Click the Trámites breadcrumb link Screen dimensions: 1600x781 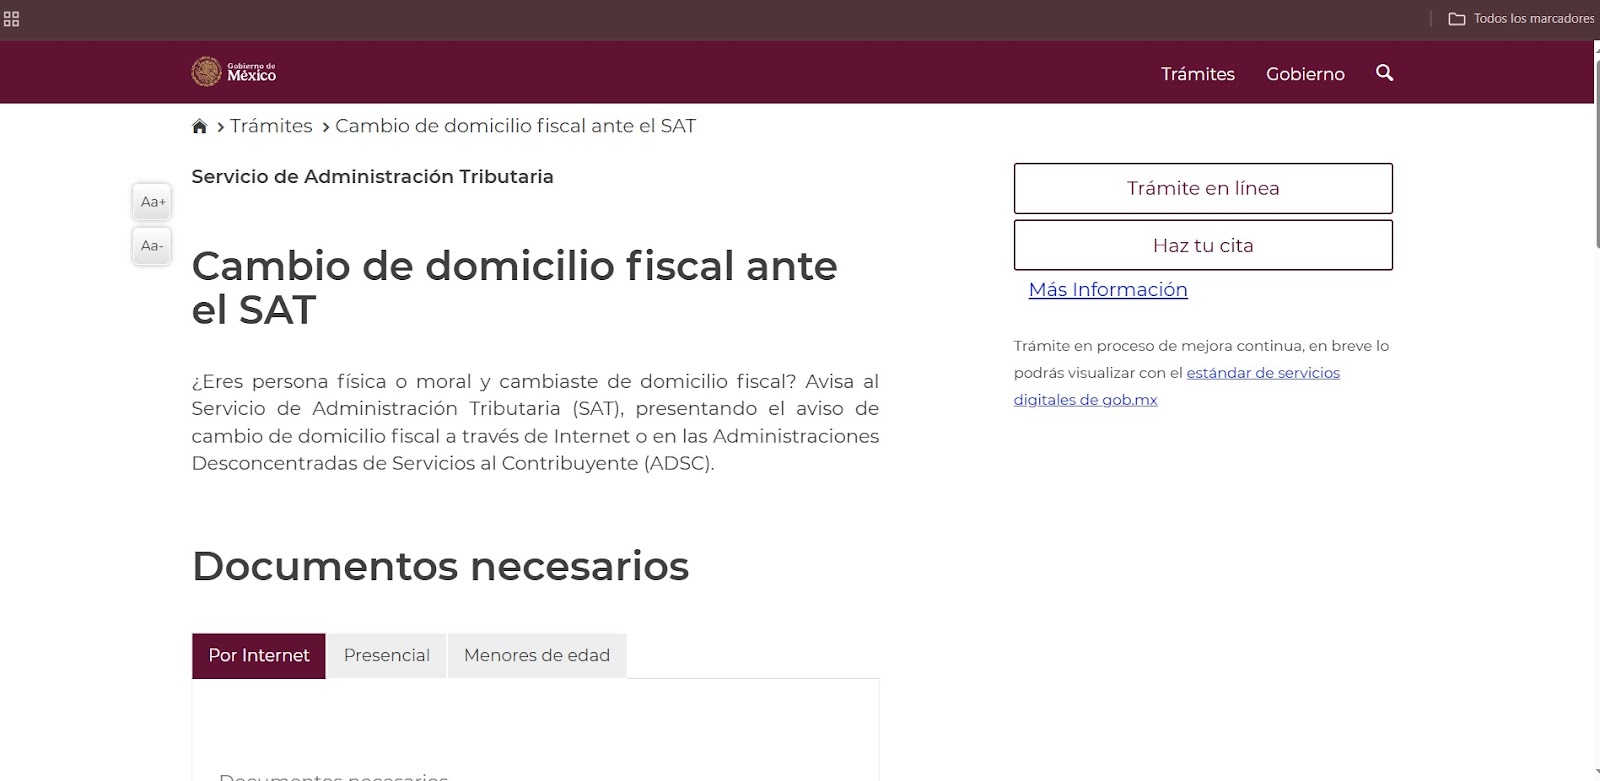coord(271,126)
